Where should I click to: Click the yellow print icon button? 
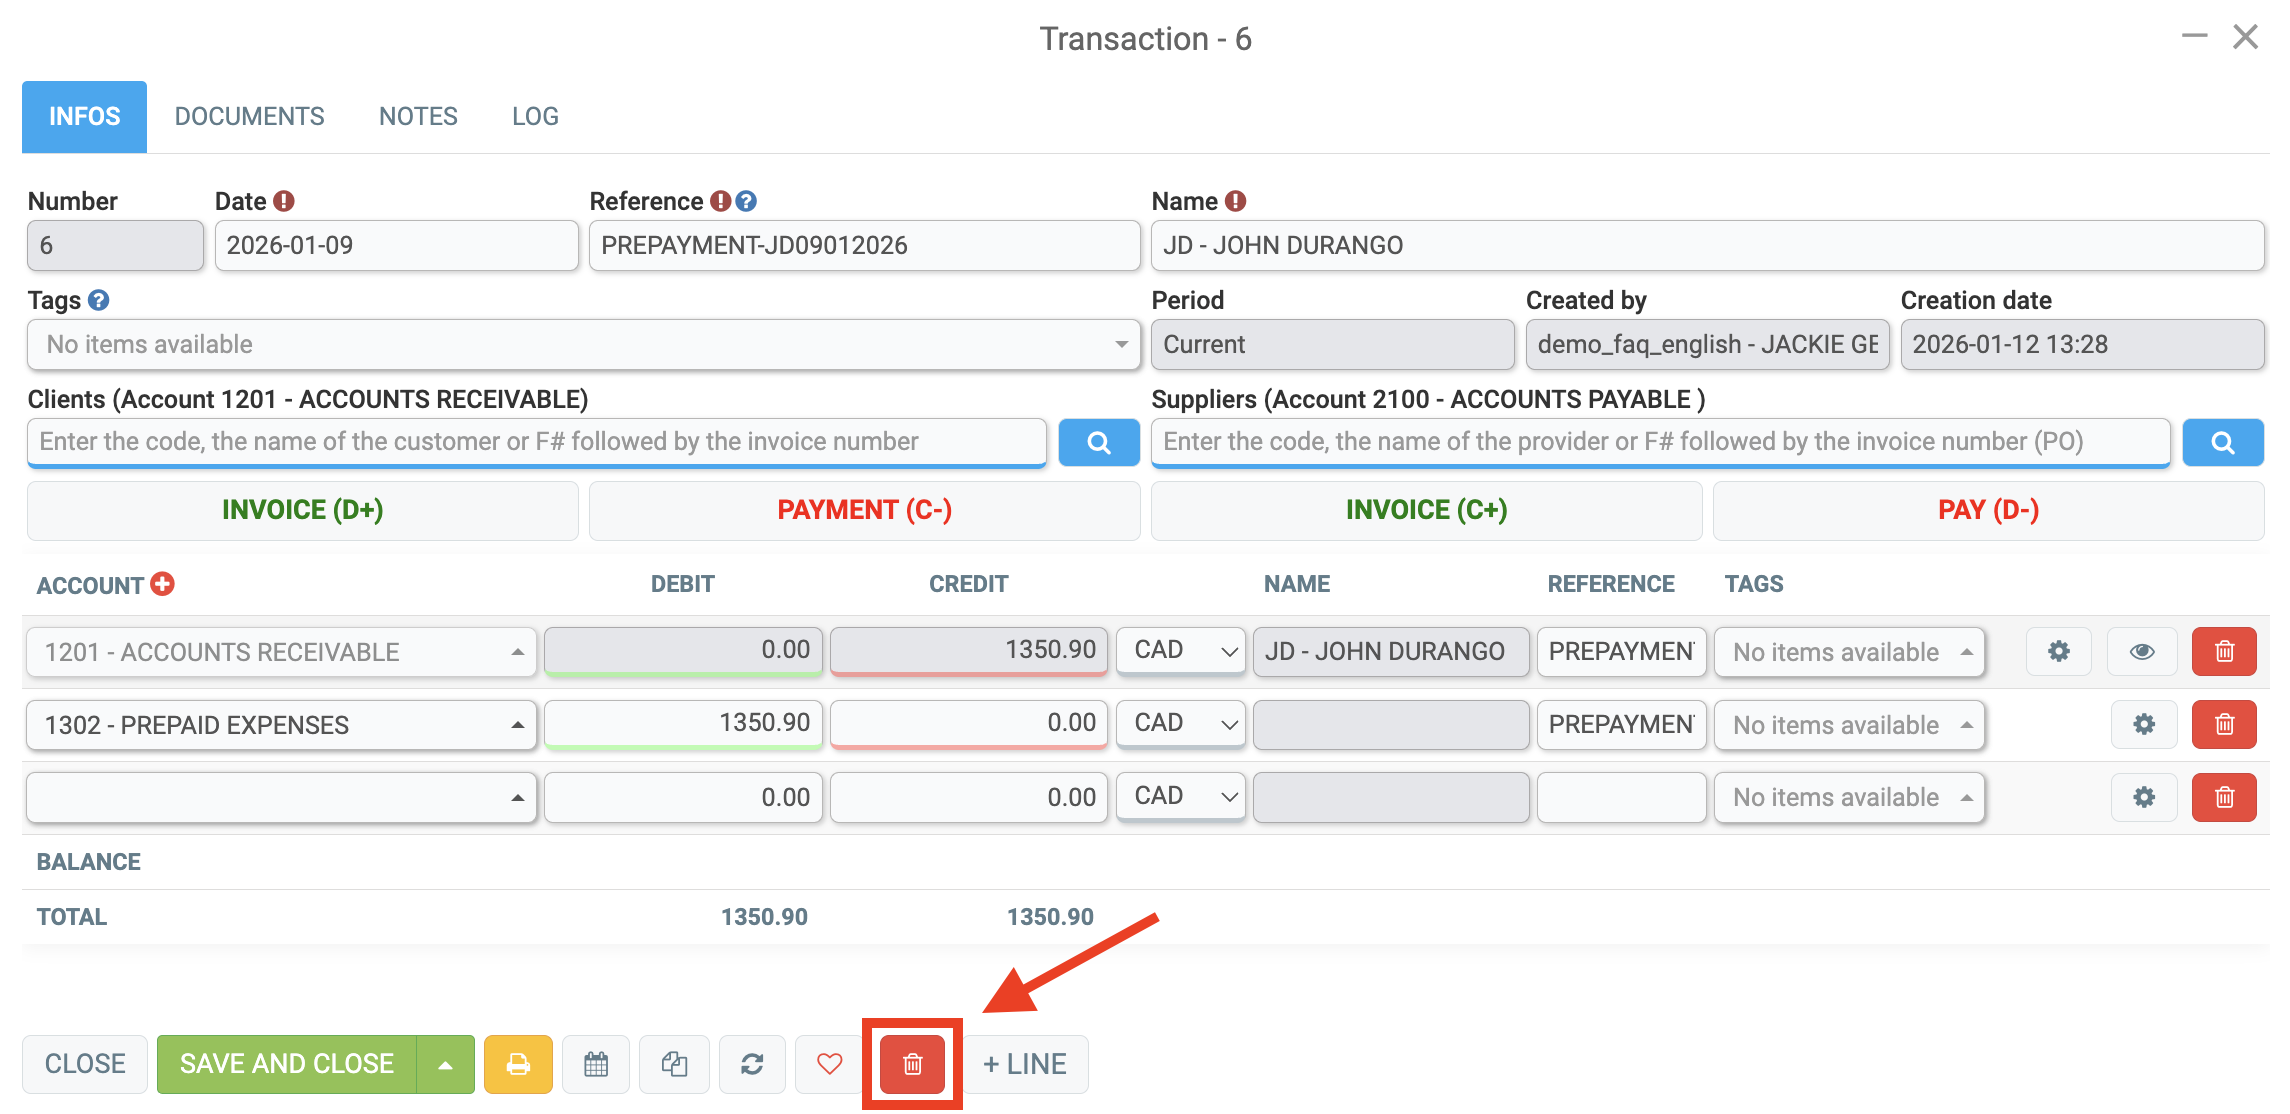coord(518,1064)
